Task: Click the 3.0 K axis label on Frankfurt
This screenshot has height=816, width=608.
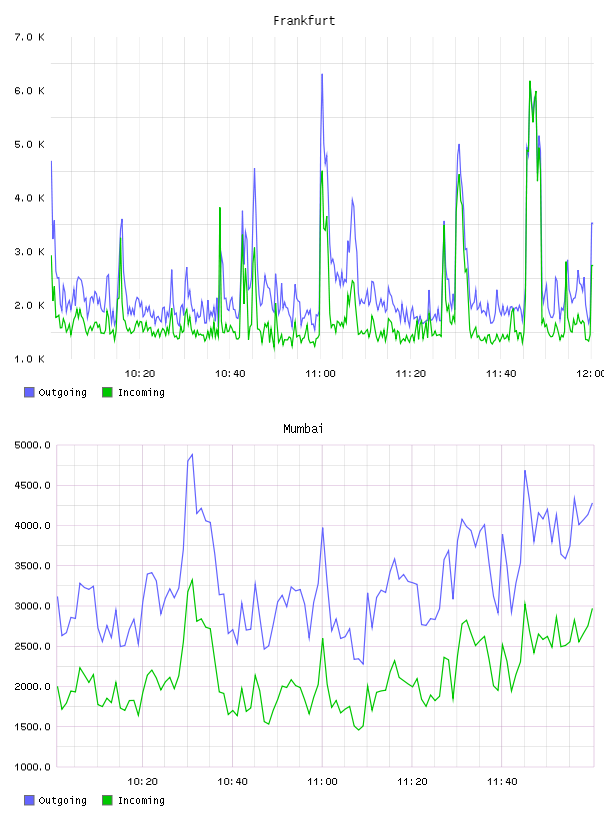Action: pyautogui.click(x=30, y=251)
